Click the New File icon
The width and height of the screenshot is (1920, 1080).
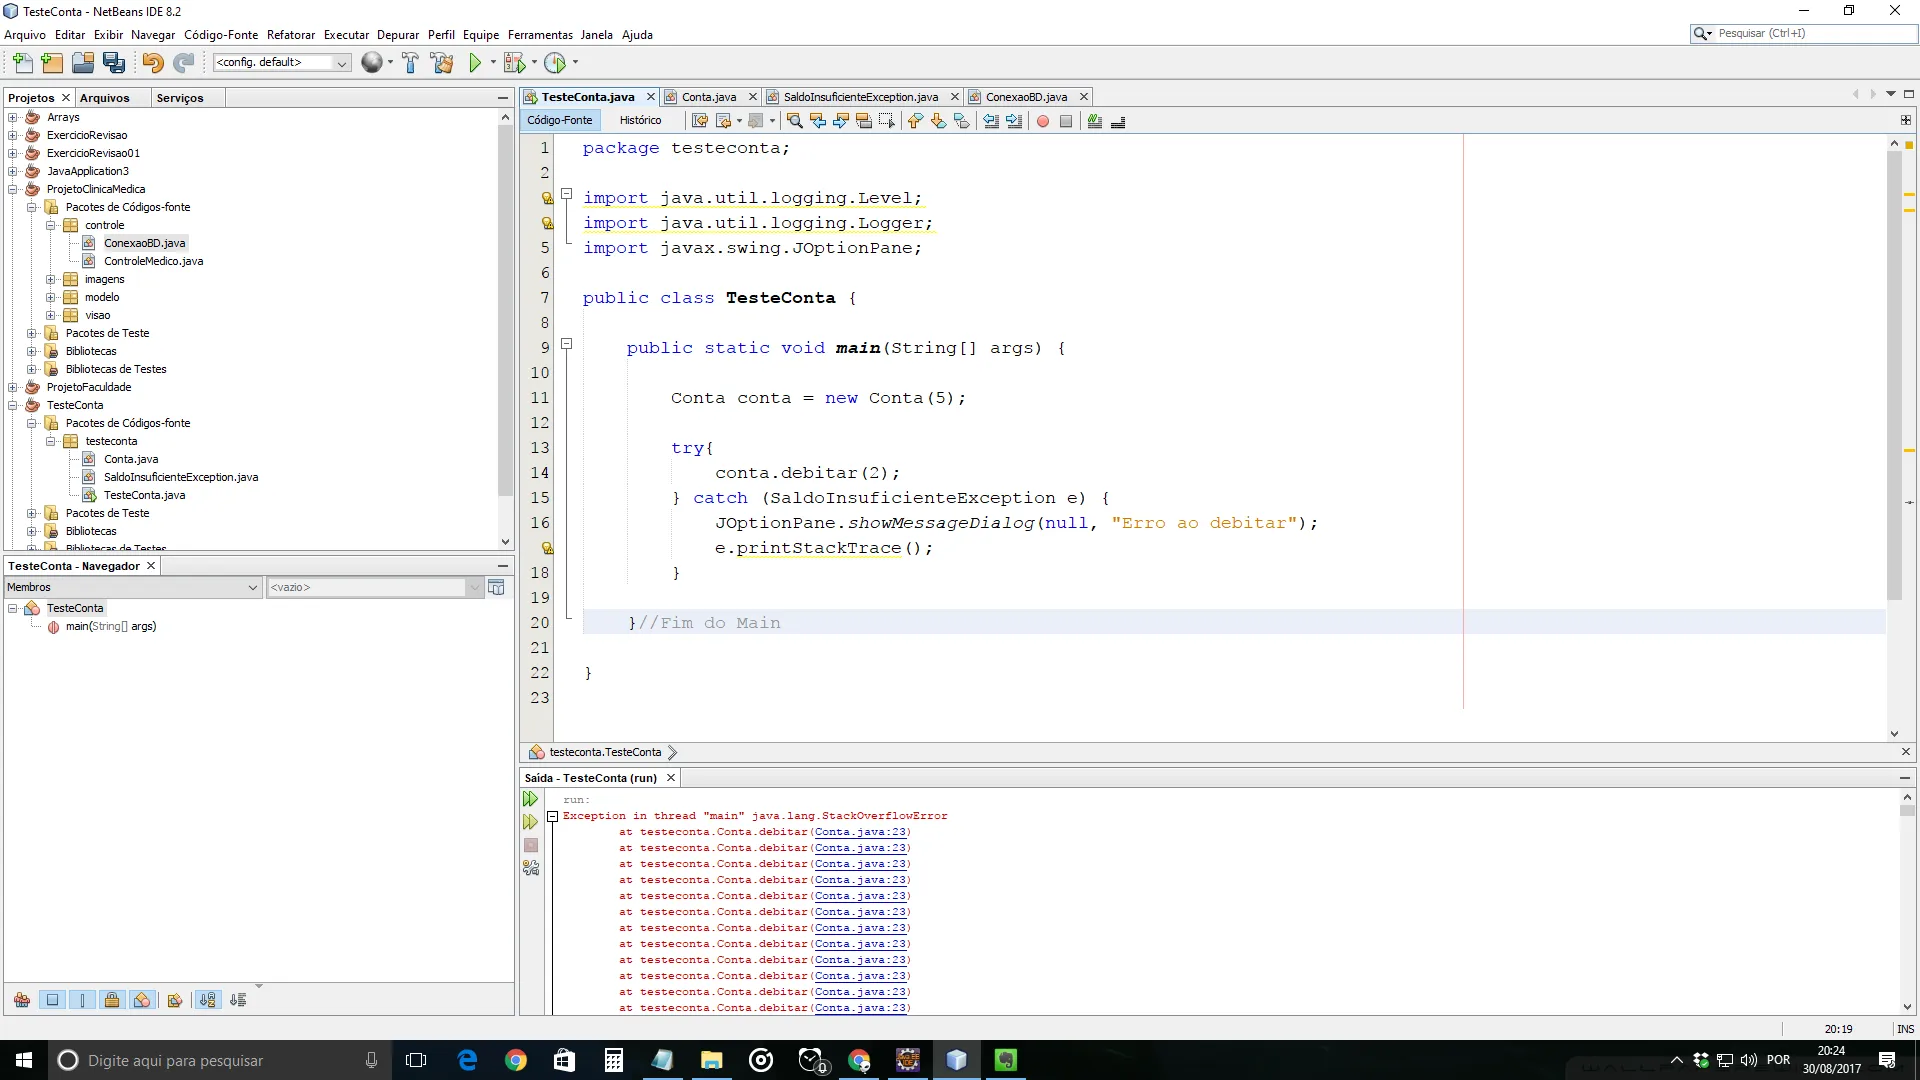pos(22,63)
